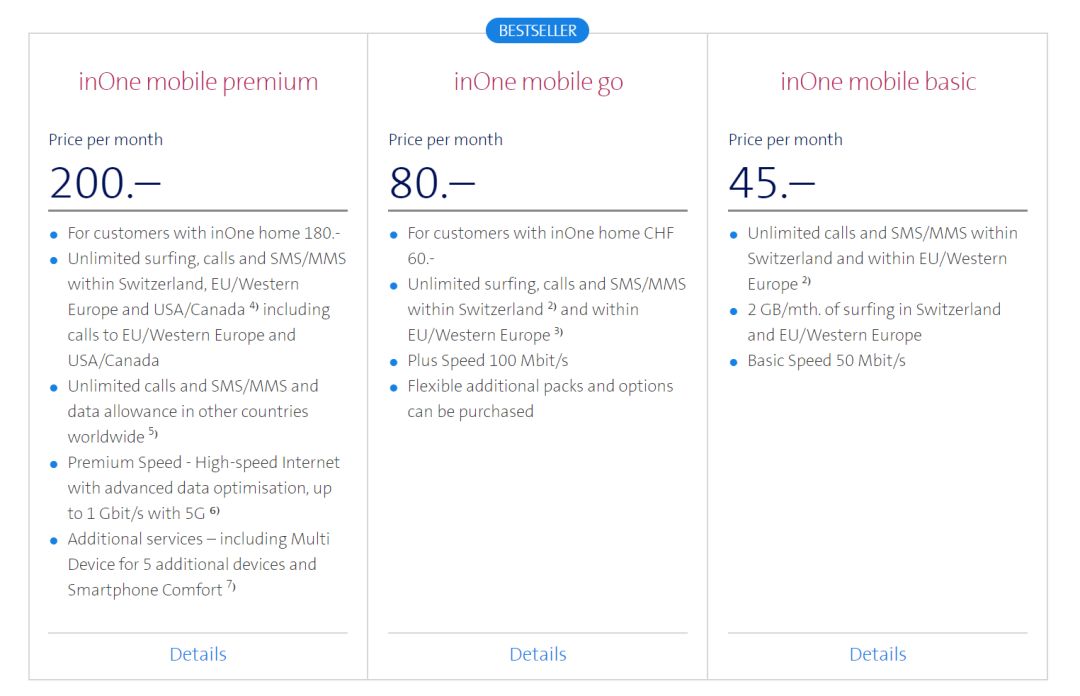1080x696 pixels.
Task: Click footnote 4 after USA/Canada
Action: [254, 306]
